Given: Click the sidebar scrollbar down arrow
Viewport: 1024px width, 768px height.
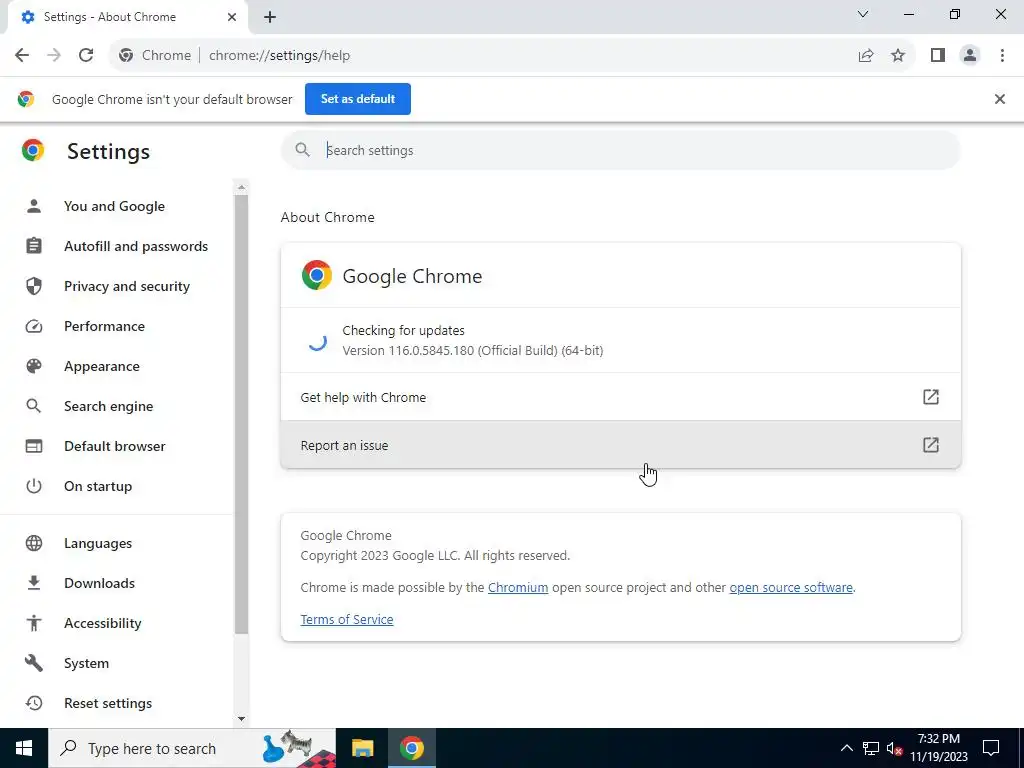Looking at the screenshot, I should click(241, 718).
